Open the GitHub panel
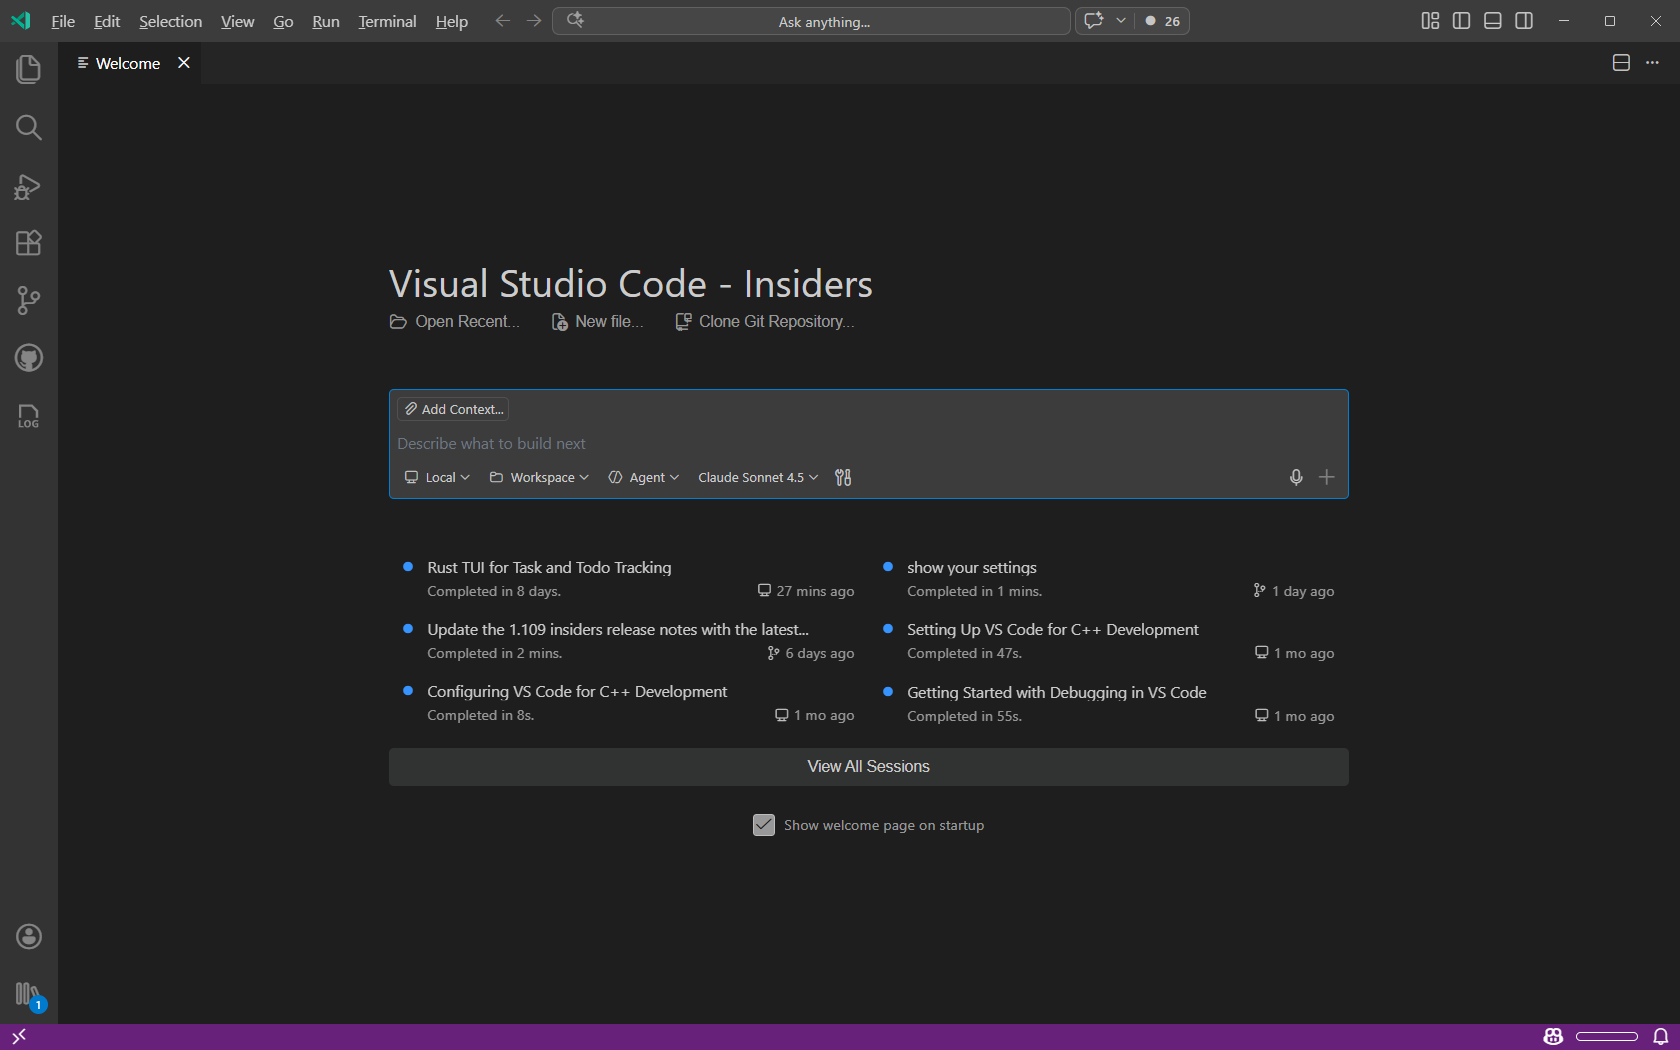The image size is (1680, 1050). [x=28, y=358]
